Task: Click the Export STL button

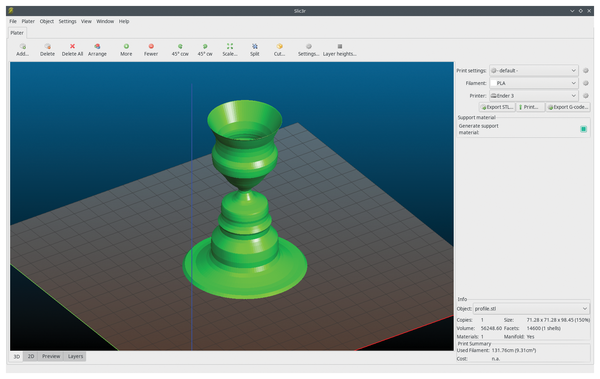Action: tap(497, 107)
